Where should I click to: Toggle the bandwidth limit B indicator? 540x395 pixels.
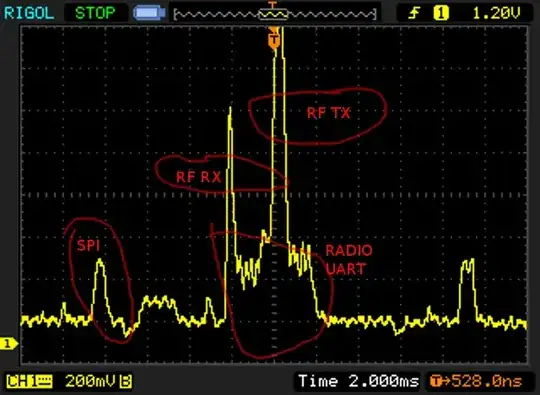[126, 381]
